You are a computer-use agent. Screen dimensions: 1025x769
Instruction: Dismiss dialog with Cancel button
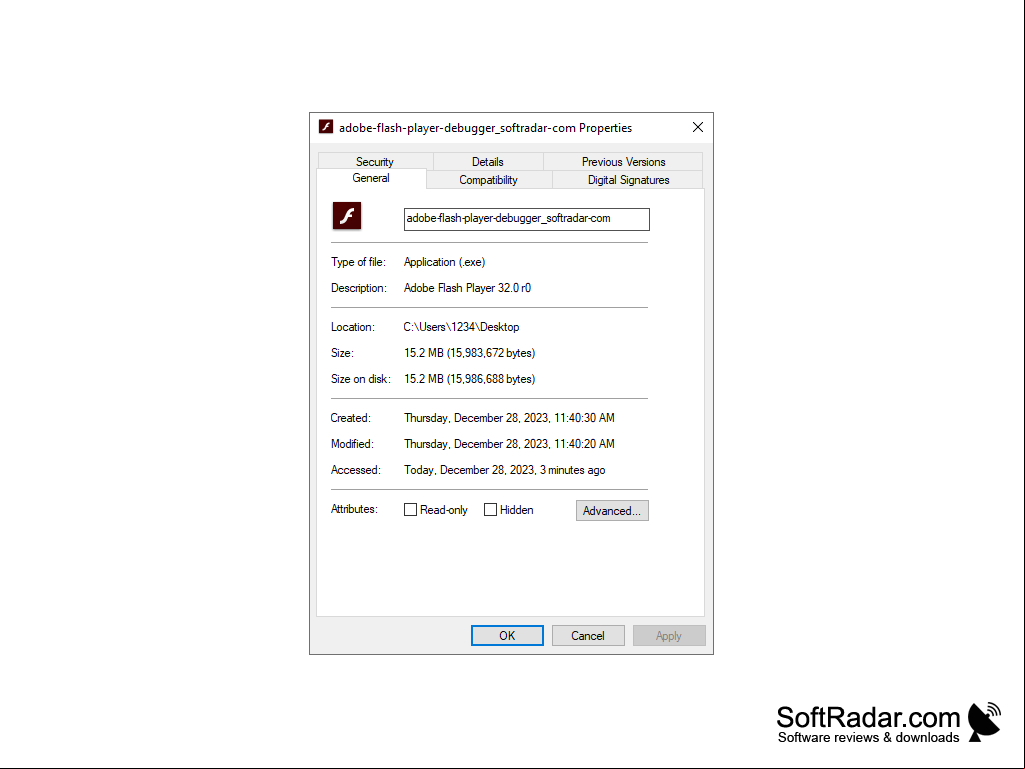click(588, 636)
